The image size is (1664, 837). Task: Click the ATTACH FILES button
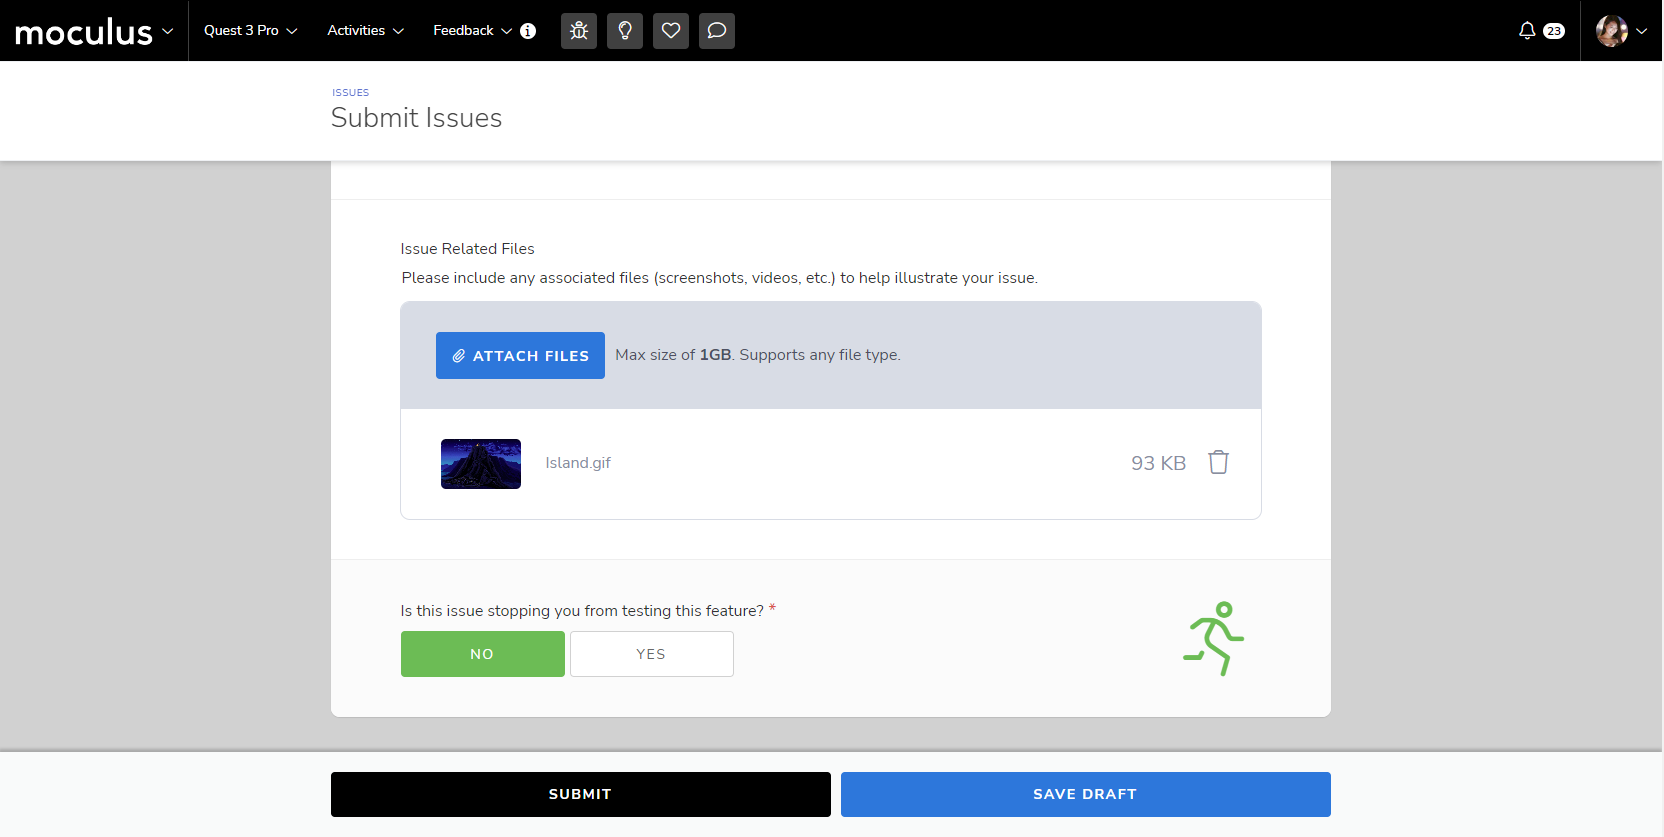pos(520,356)
